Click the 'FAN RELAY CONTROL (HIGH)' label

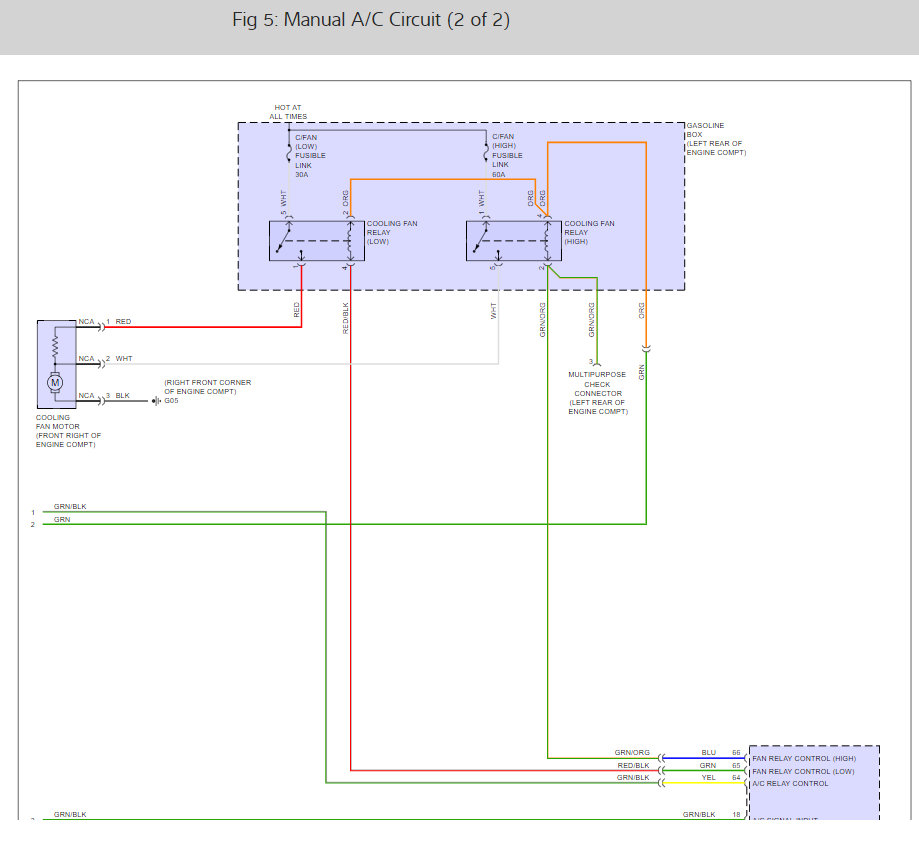coord(804,758)
